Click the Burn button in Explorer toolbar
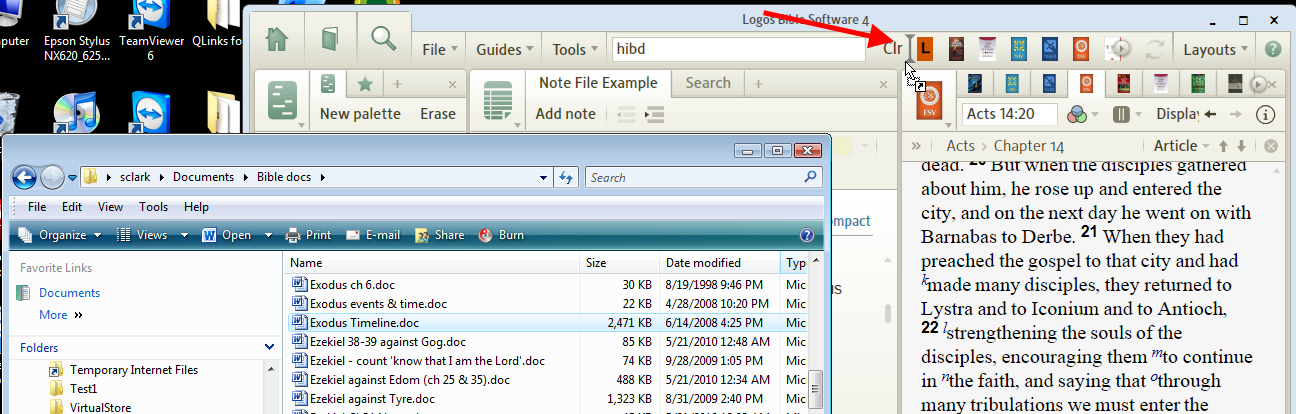This screenshot has height=414, width=1296. pyautogui.click(x=501, y=235)
